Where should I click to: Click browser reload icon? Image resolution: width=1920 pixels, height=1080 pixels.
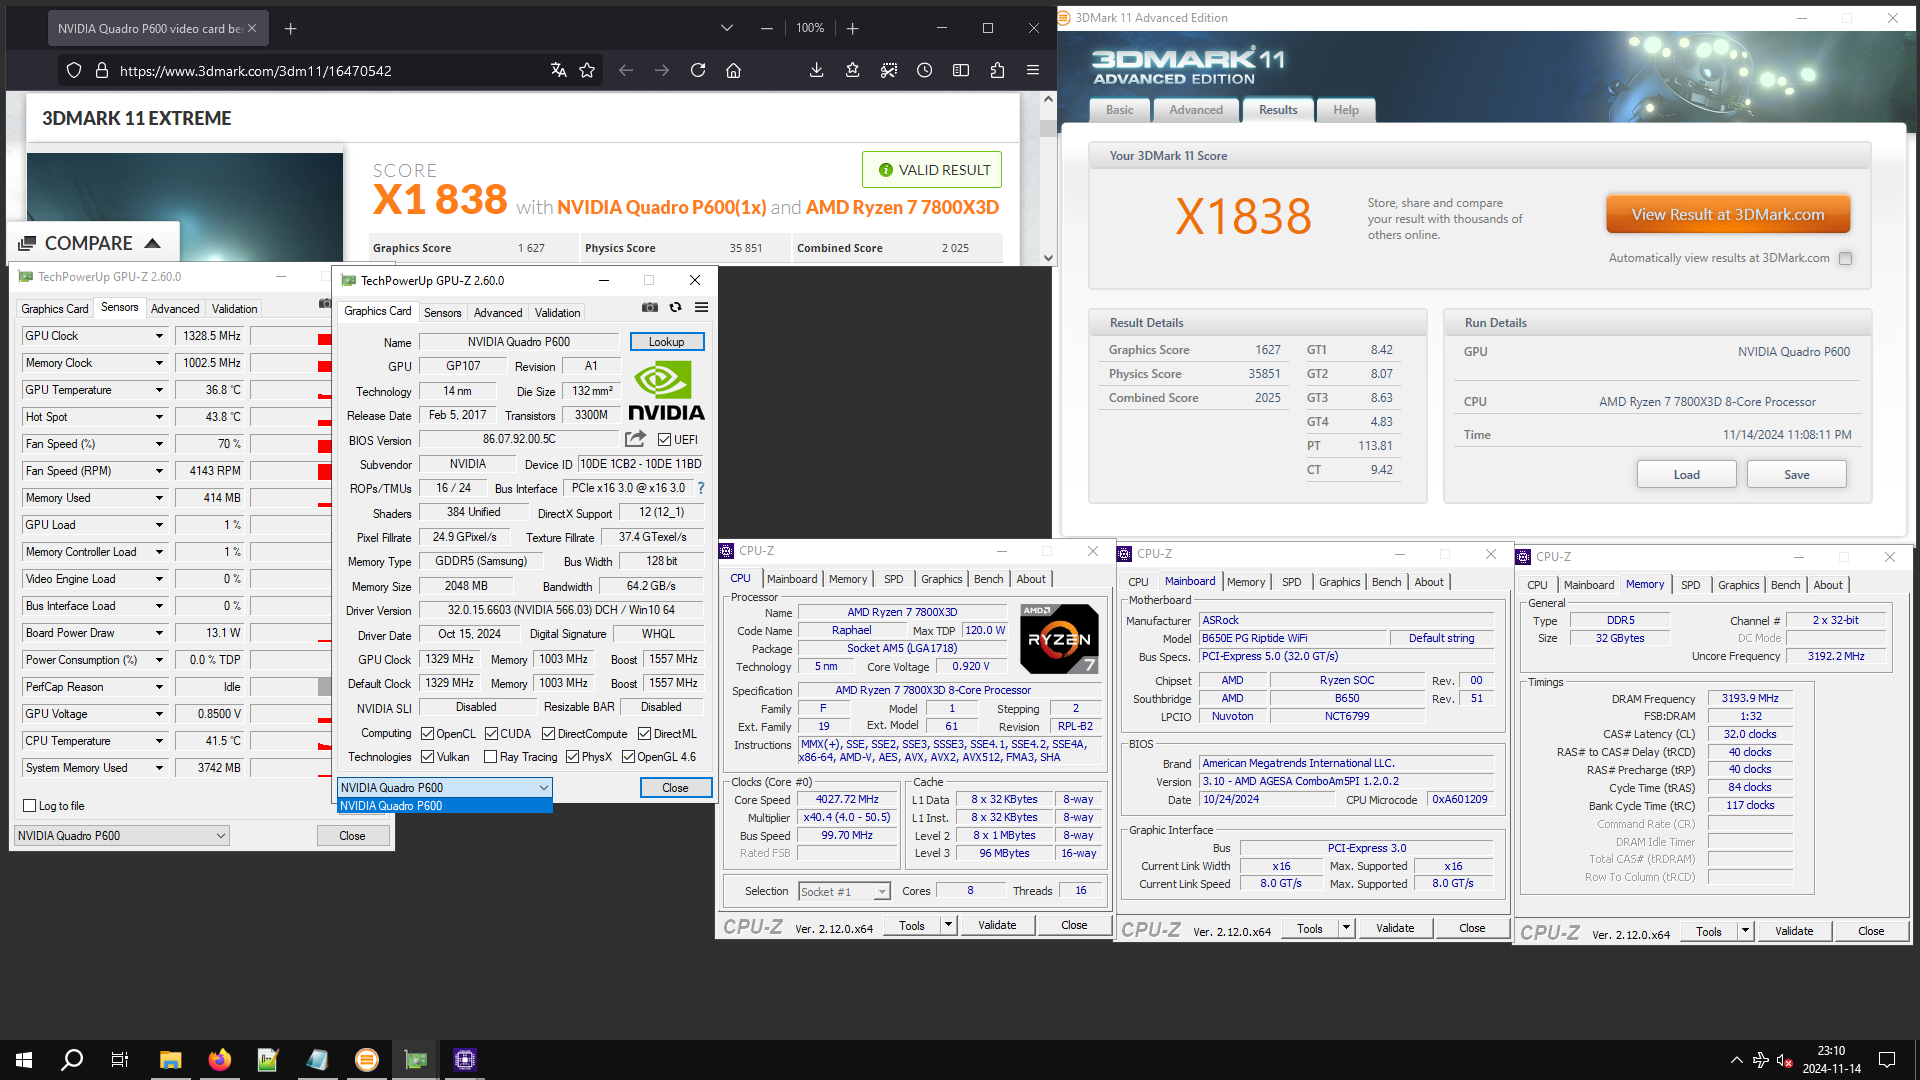(x=698, y=70)
